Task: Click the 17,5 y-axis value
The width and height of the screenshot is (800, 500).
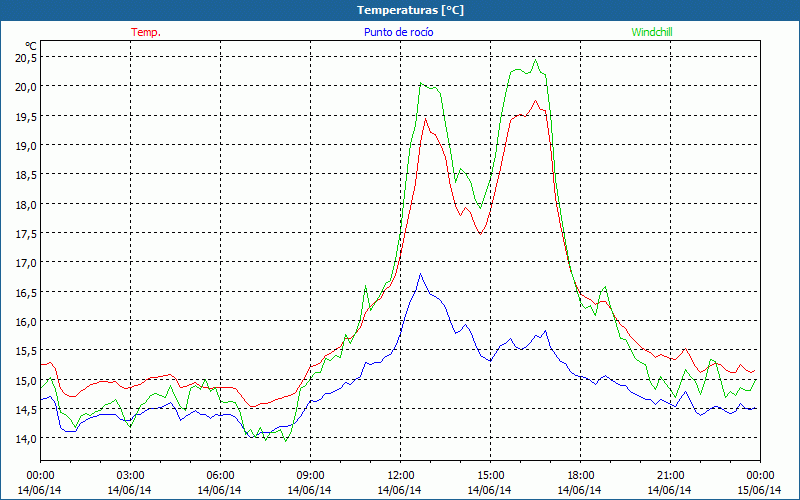Action: (25, 233)
